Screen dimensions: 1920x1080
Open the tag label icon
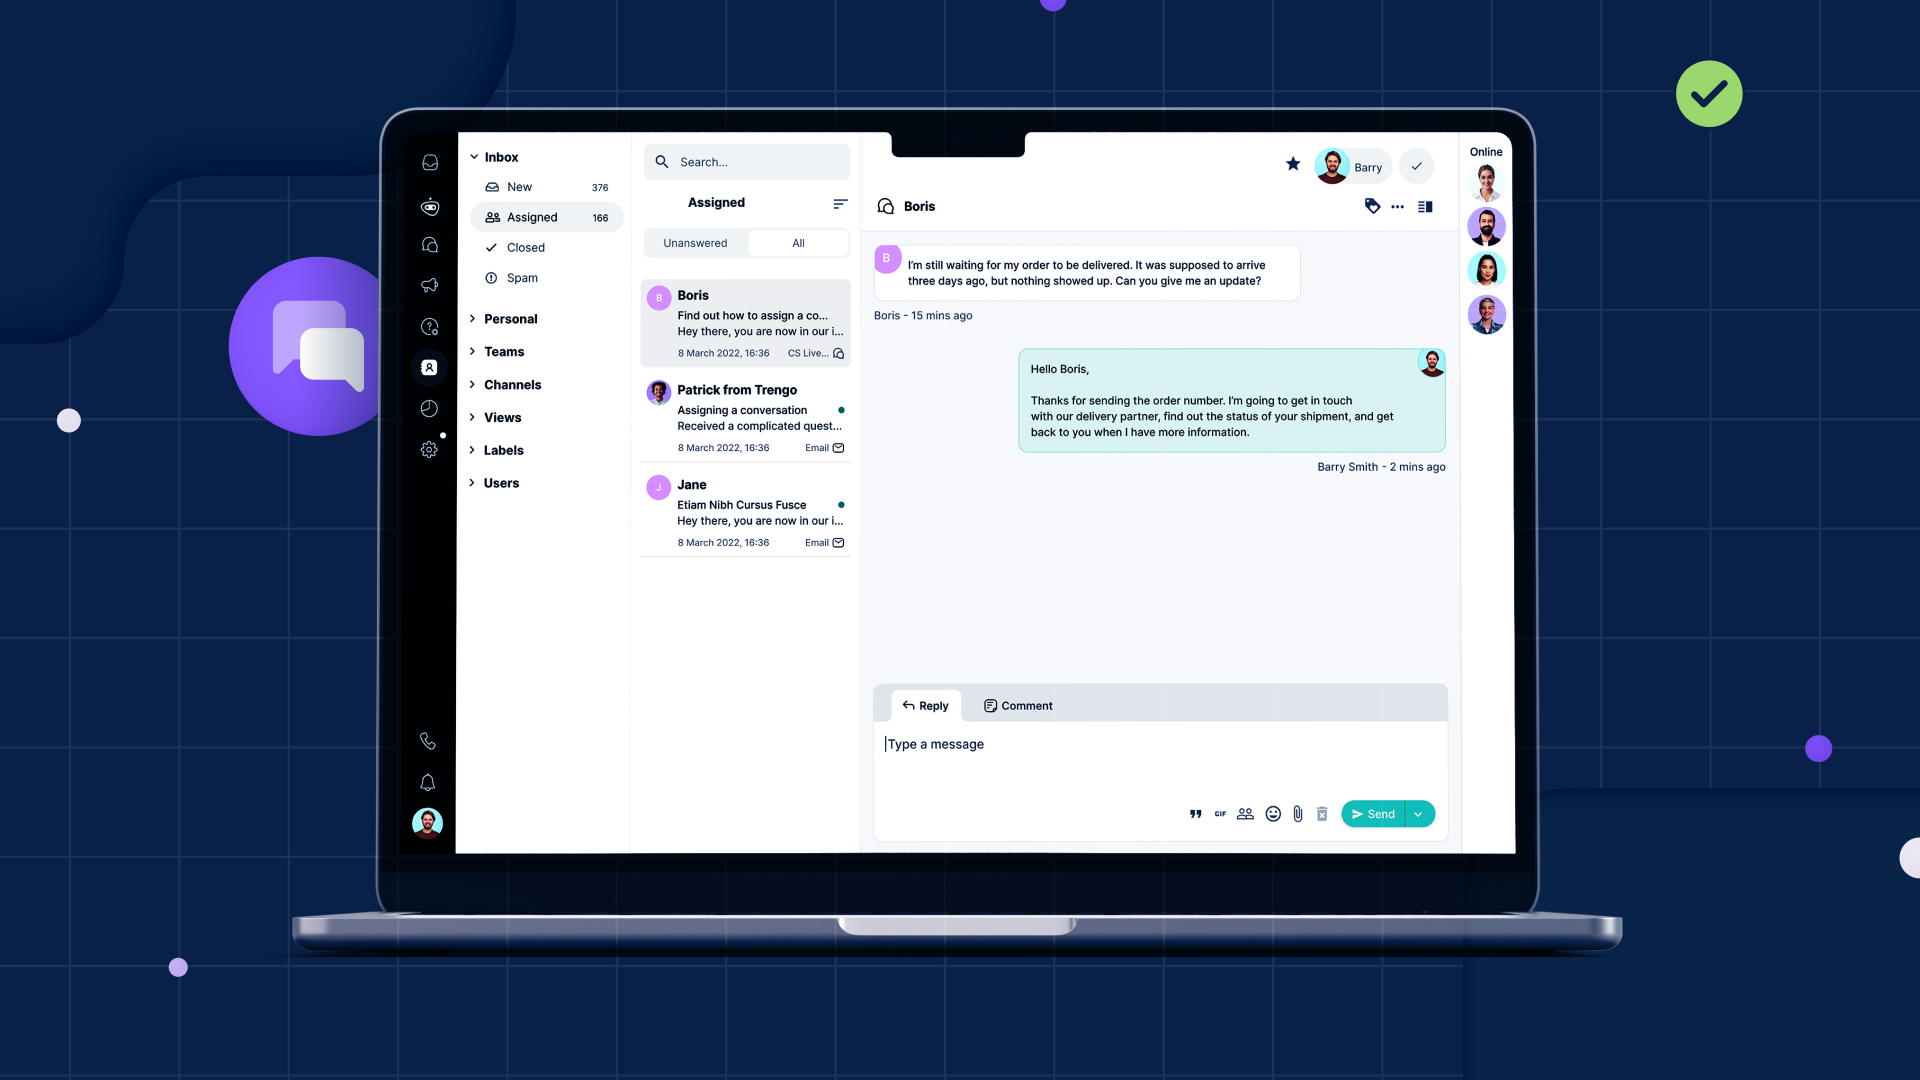(x=1372, y=206)
